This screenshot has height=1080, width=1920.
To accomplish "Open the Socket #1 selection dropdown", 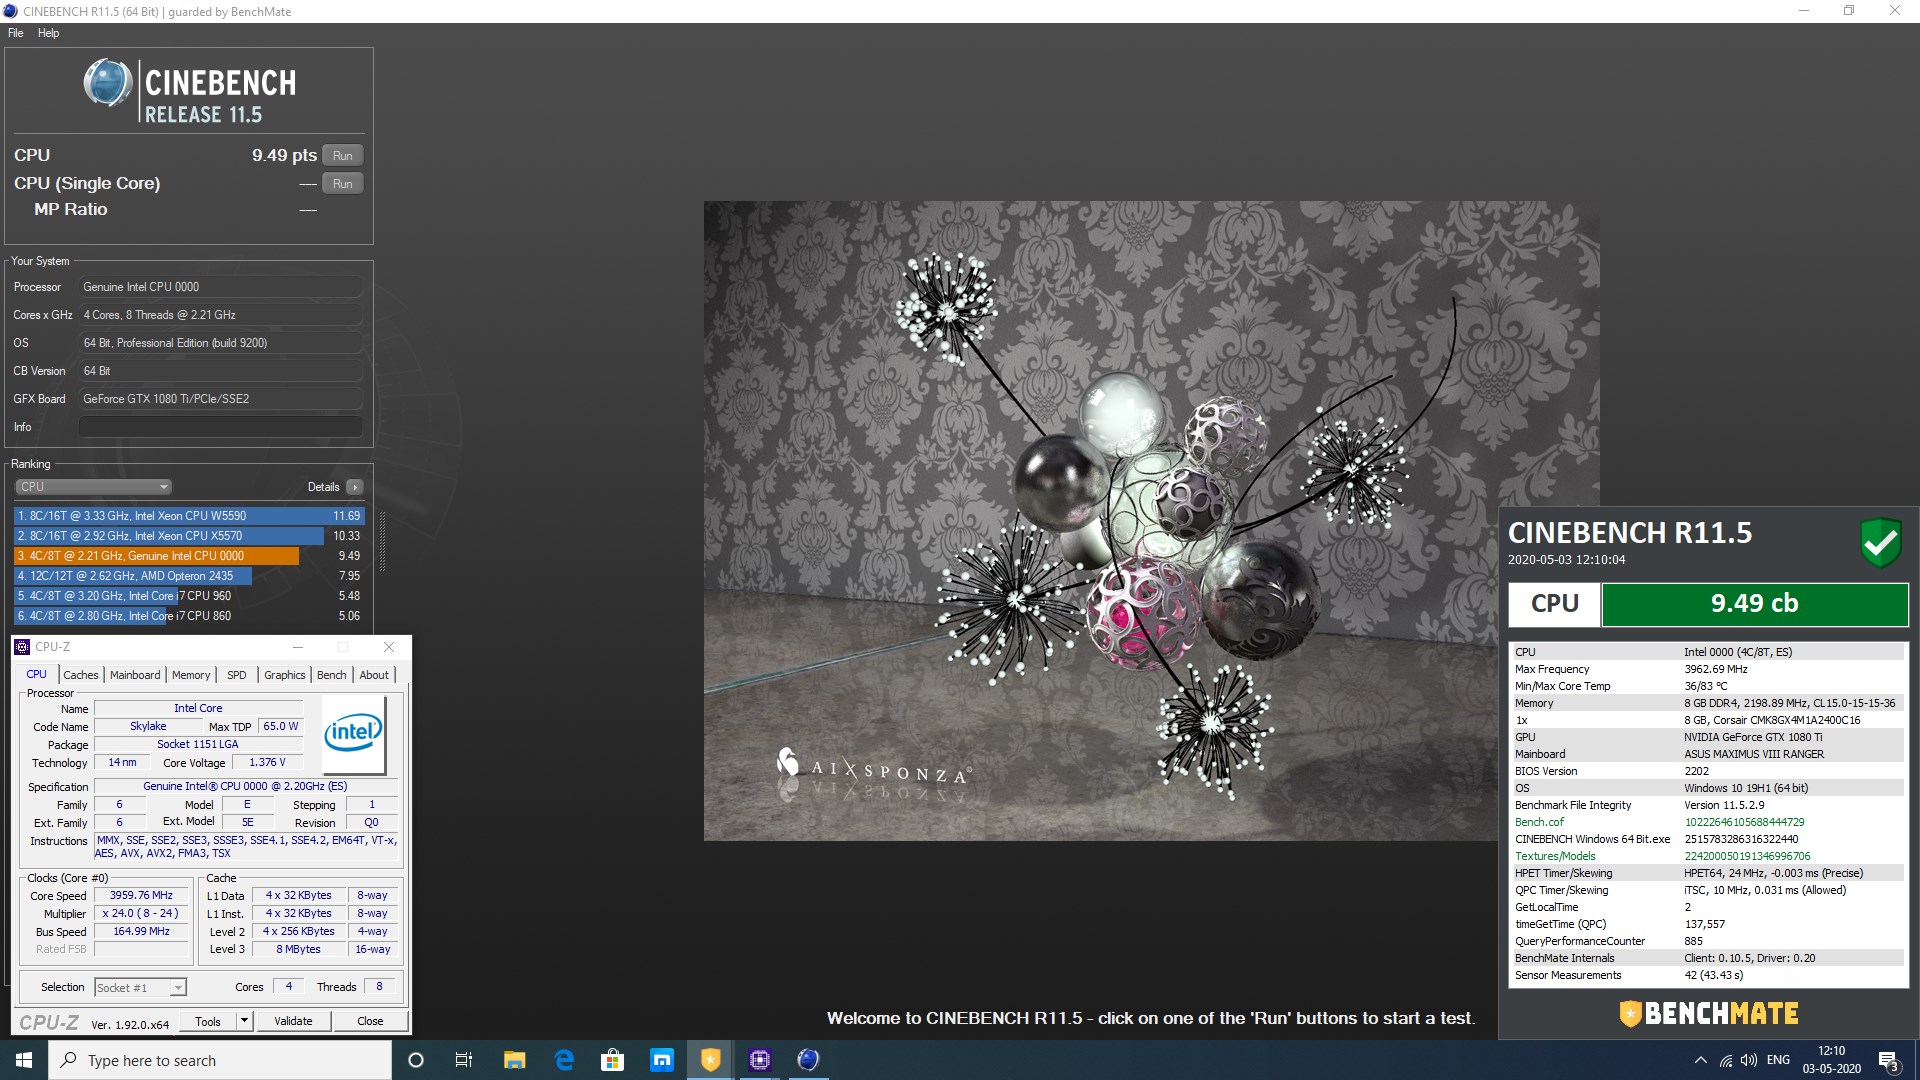I will point(140,988).
